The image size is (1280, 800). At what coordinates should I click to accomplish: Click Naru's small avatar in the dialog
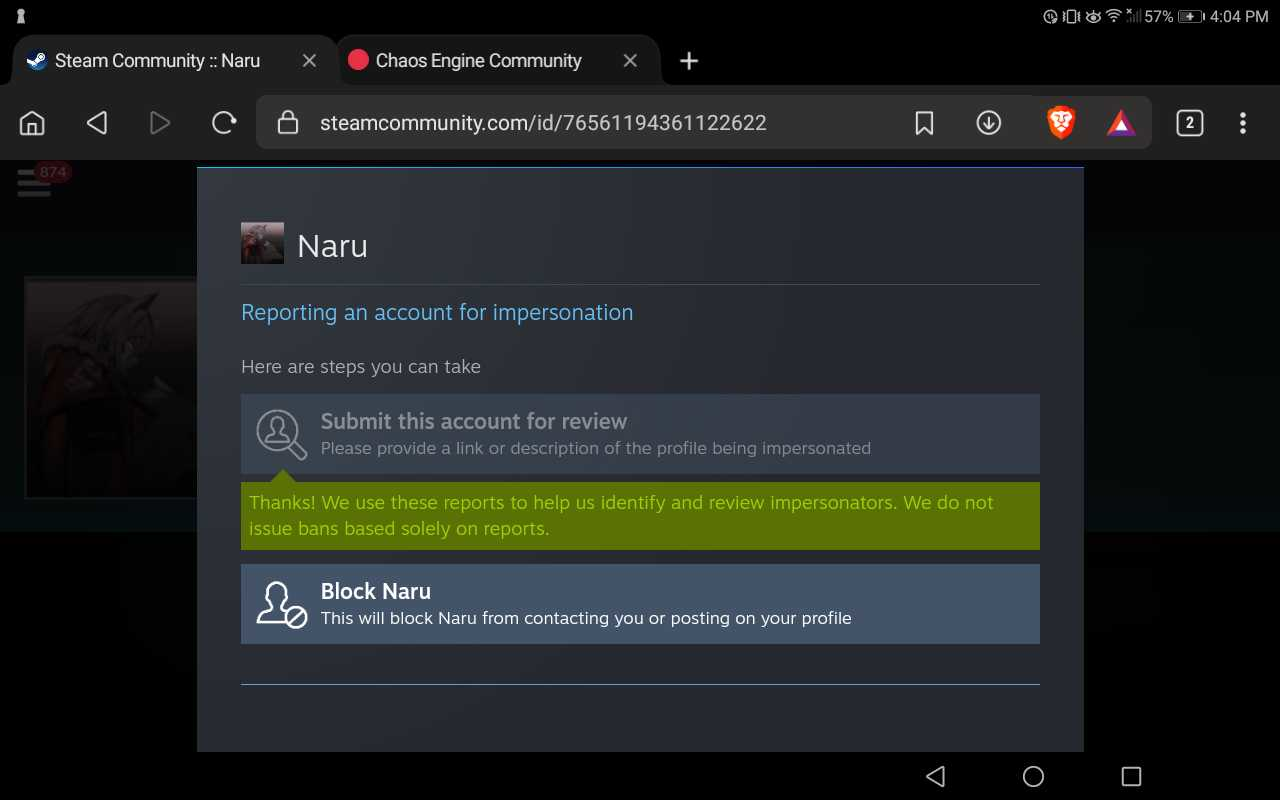click(262, 243)
